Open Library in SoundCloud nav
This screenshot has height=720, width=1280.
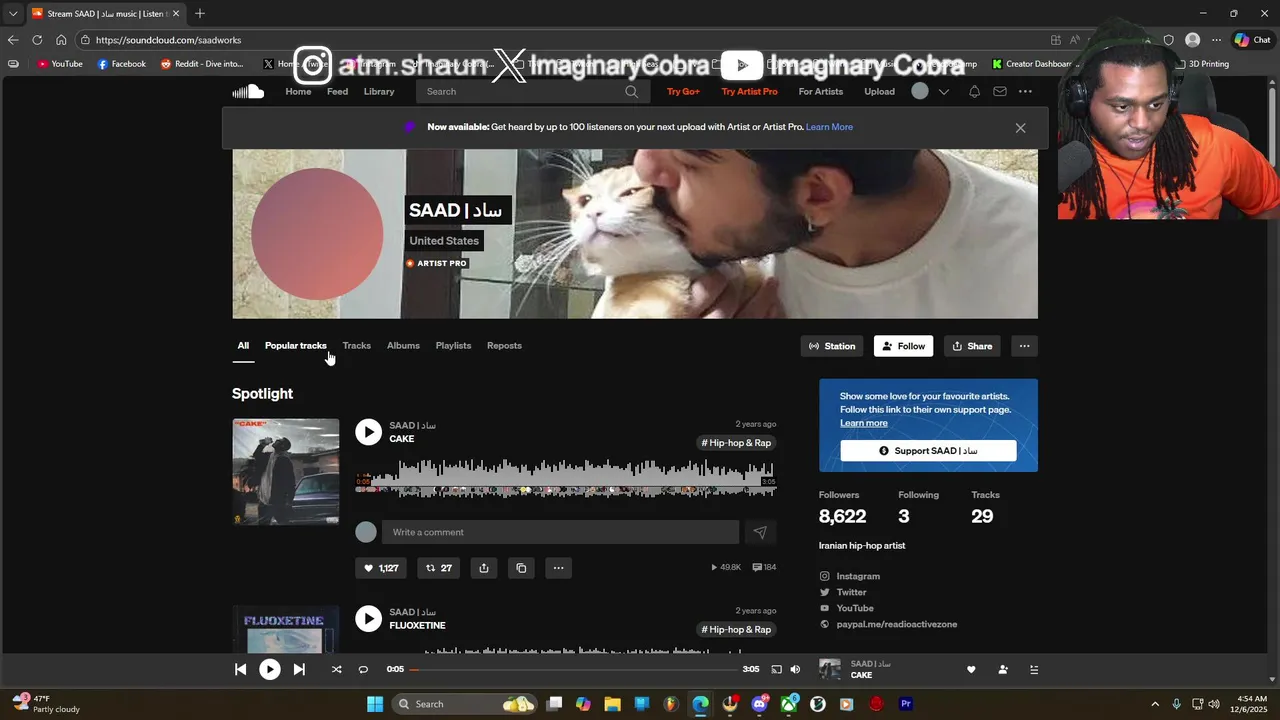pos(379,91)
